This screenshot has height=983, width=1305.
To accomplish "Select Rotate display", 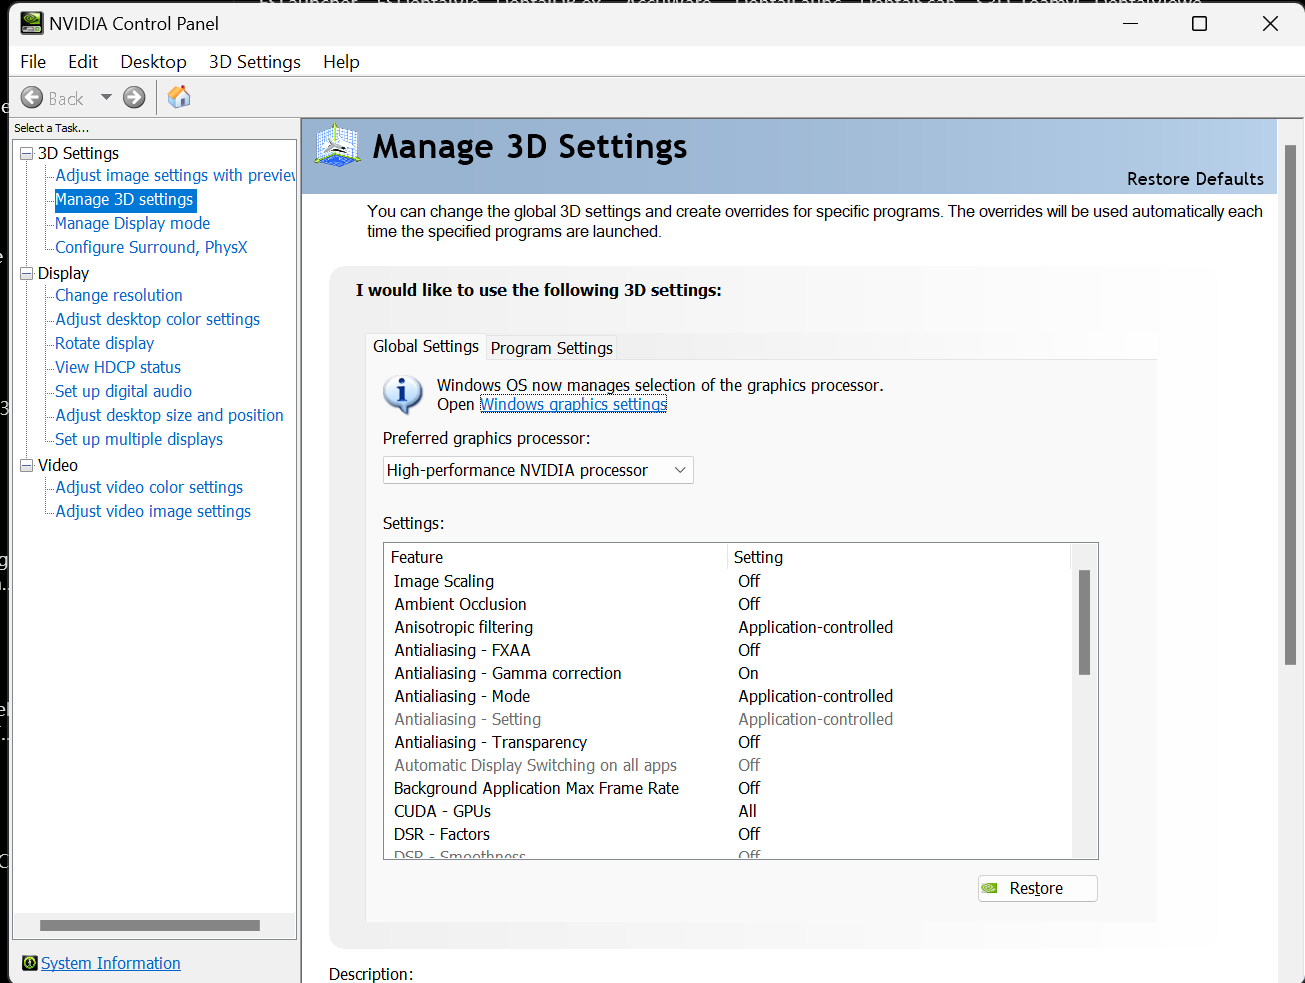I will 104,343.
